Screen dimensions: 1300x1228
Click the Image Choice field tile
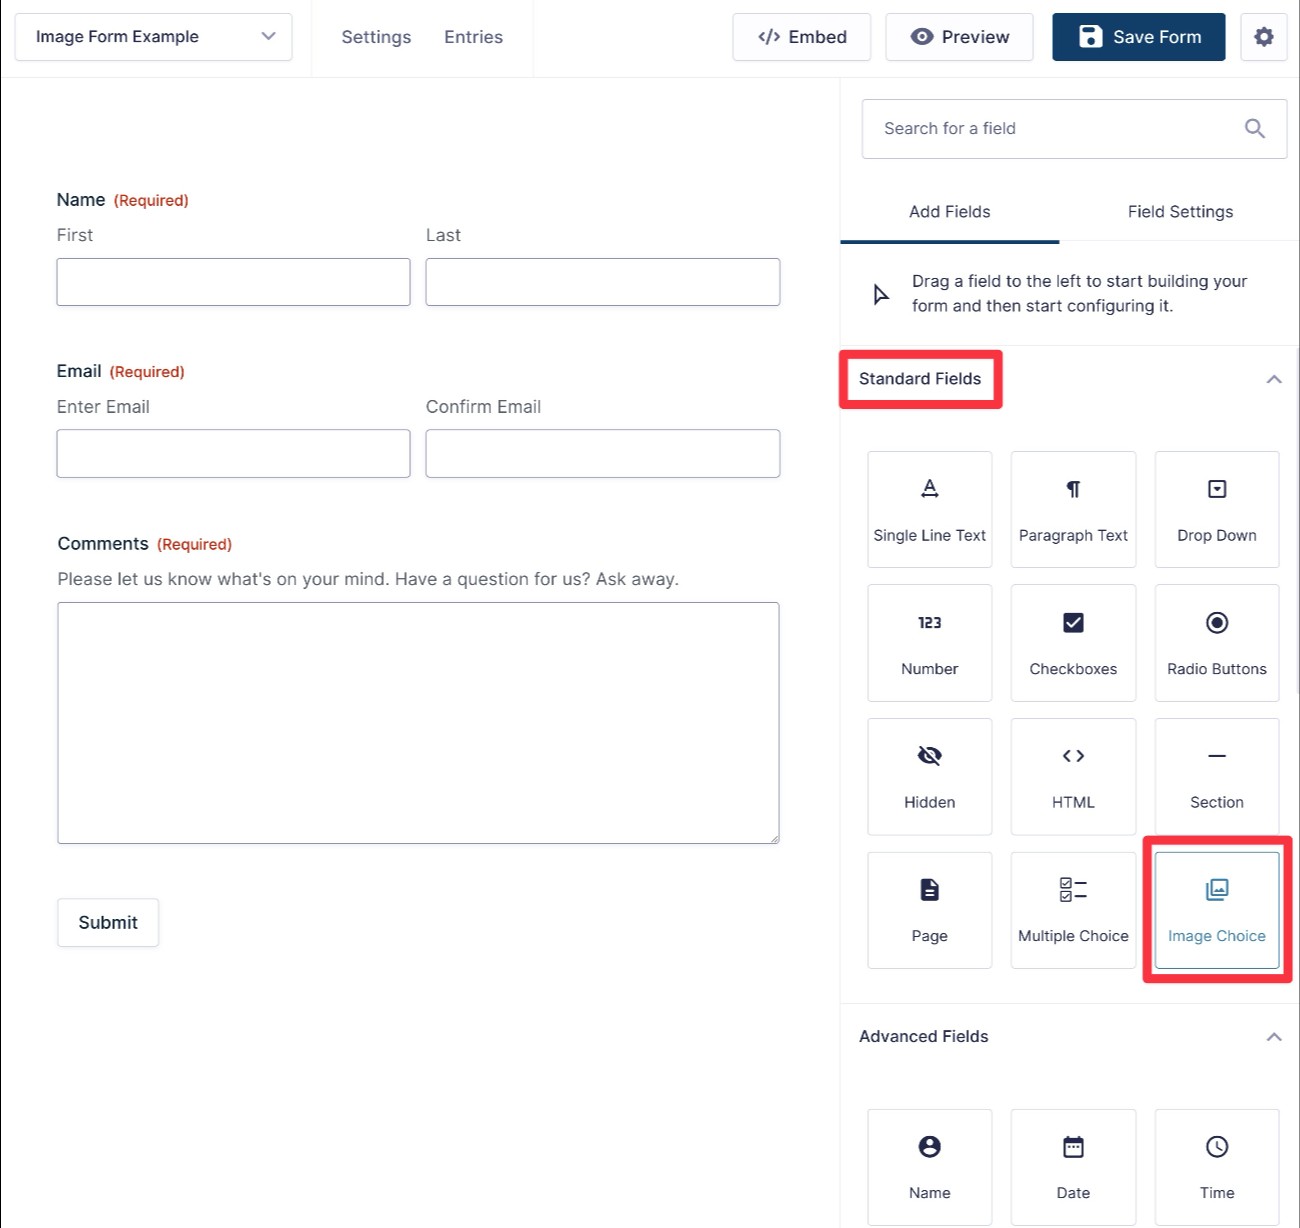[x=1216, y=909]
